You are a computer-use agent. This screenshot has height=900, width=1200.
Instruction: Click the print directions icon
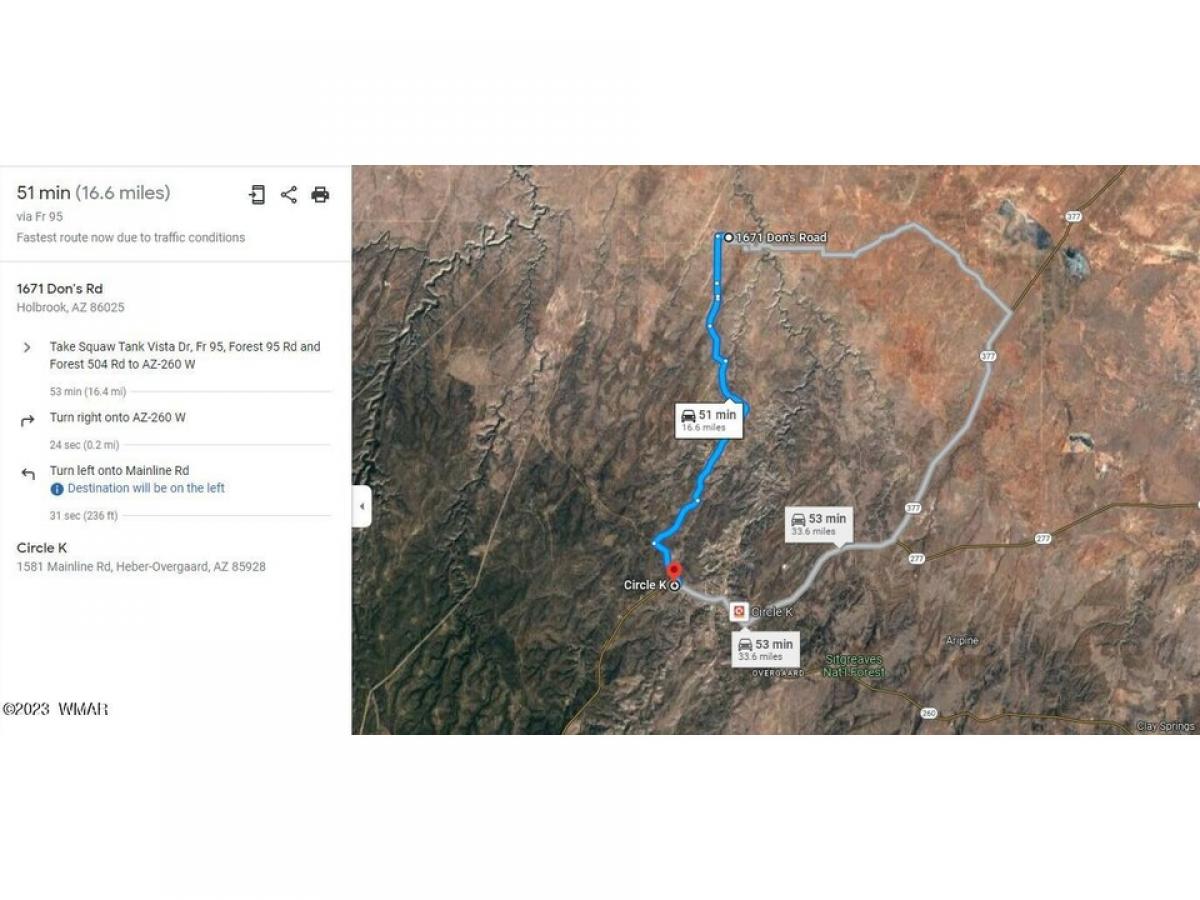(x=320, y=195)
